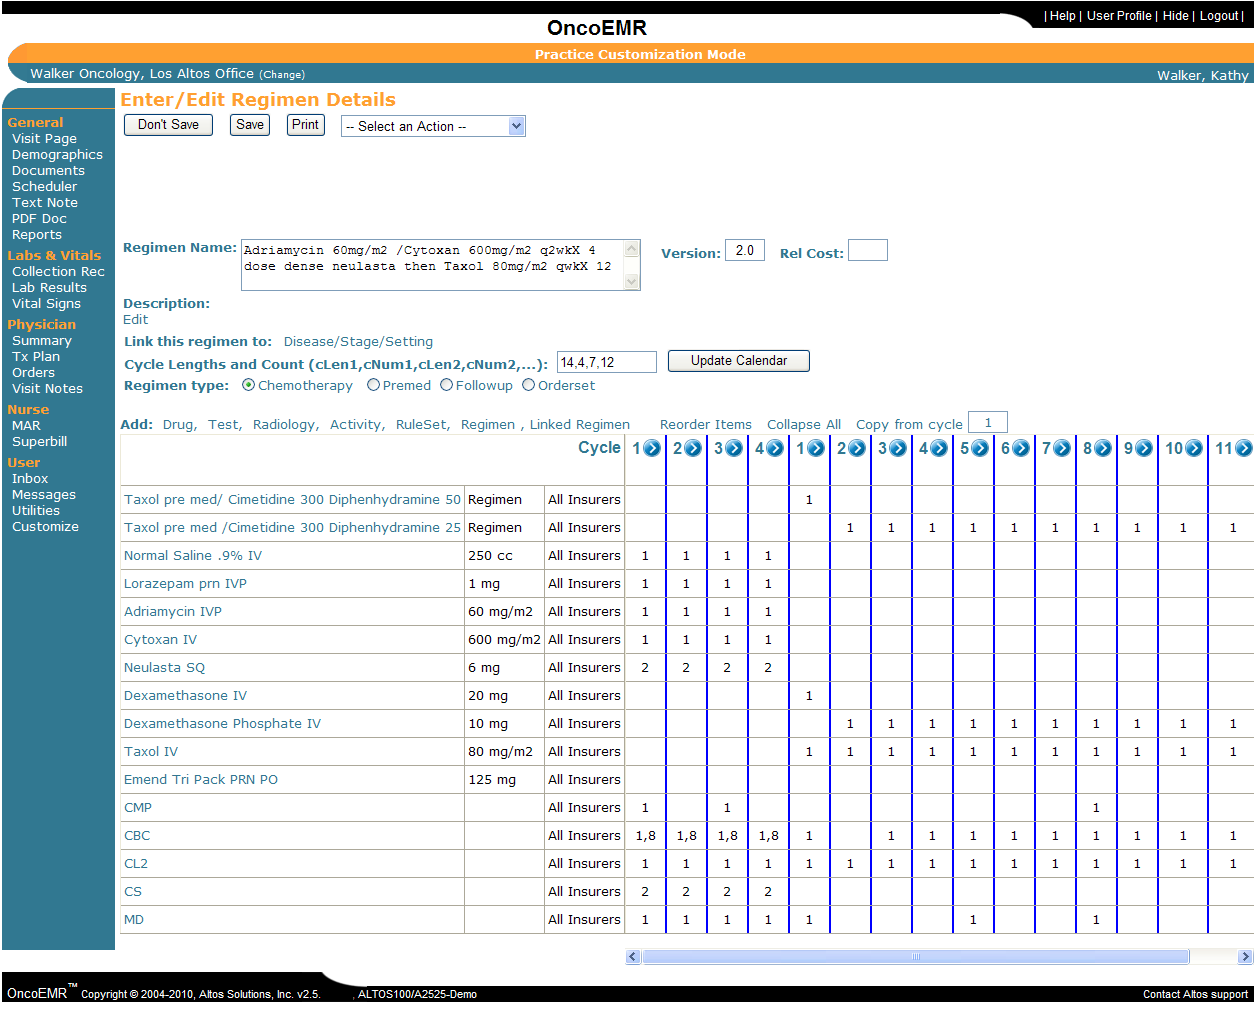The image size is (1259, 1017).
Task: Click the Cycle Lengths and Count field
Action: (x=607, y=362)
